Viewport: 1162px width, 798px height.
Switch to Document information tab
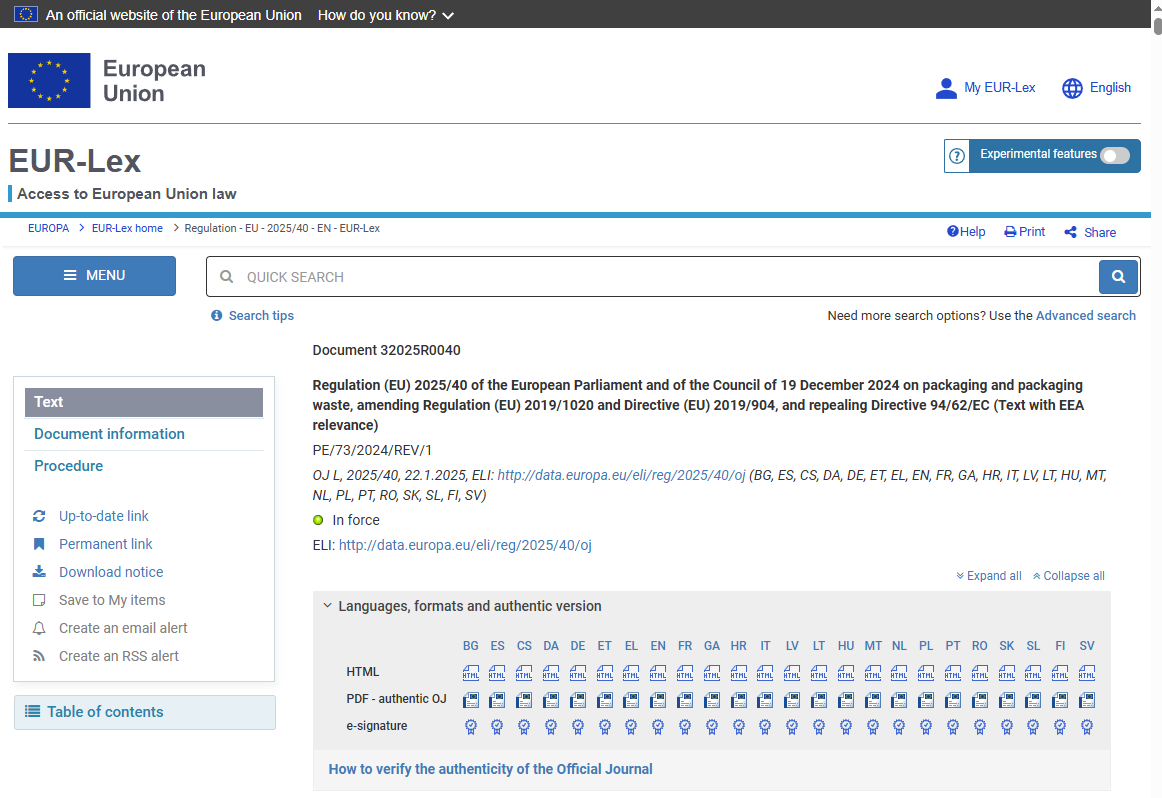coord(109,434)
